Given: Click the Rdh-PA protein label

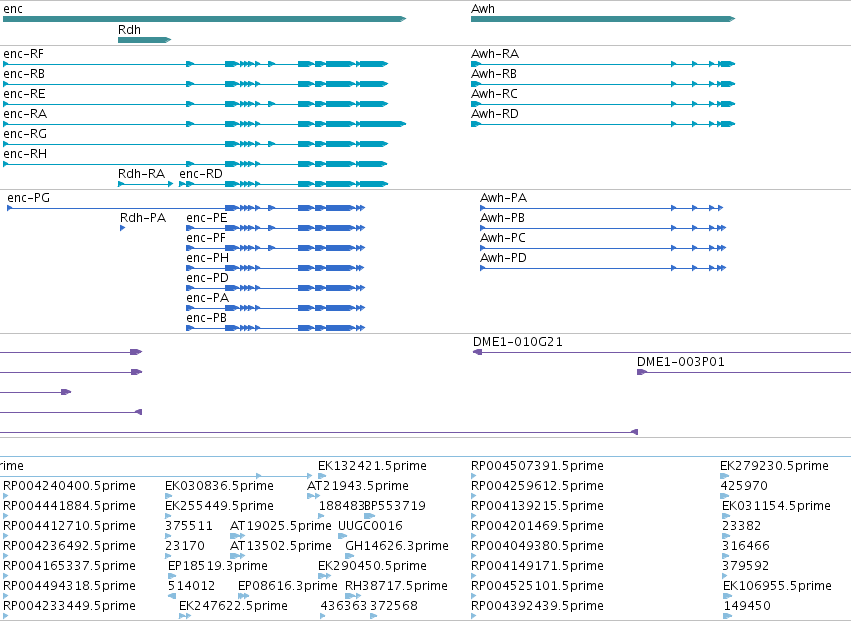Looking at the screenshot, I should tap(143, 218).
